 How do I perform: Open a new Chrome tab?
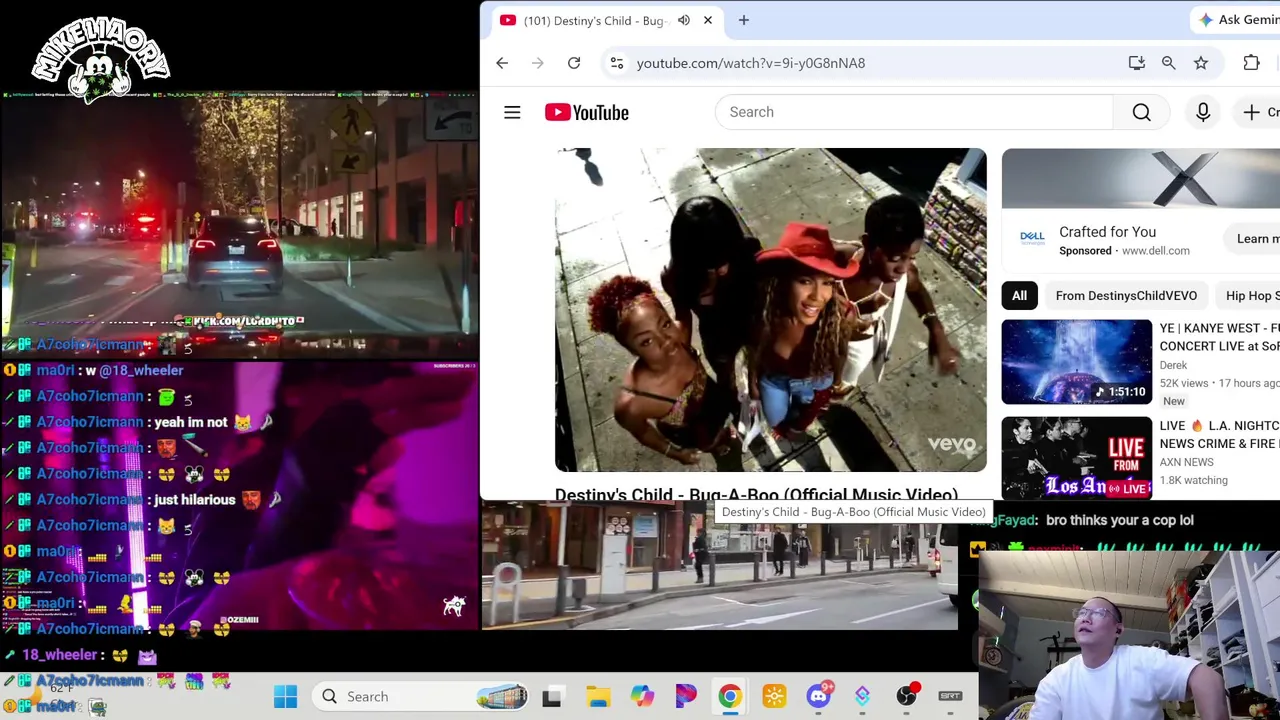pyautogui.click(x=744, y=20)
